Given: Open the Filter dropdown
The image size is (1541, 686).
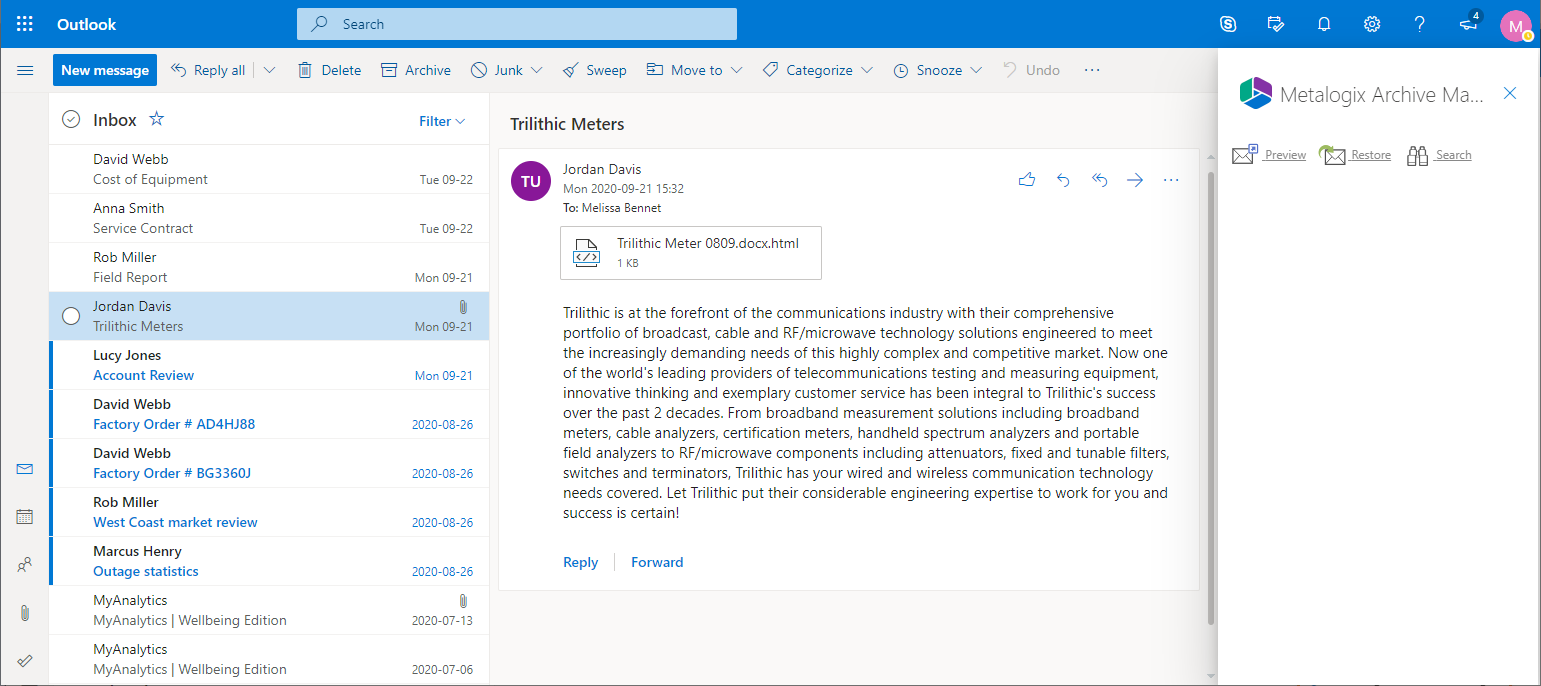Looking at the screenshot, I should (442, 121).
